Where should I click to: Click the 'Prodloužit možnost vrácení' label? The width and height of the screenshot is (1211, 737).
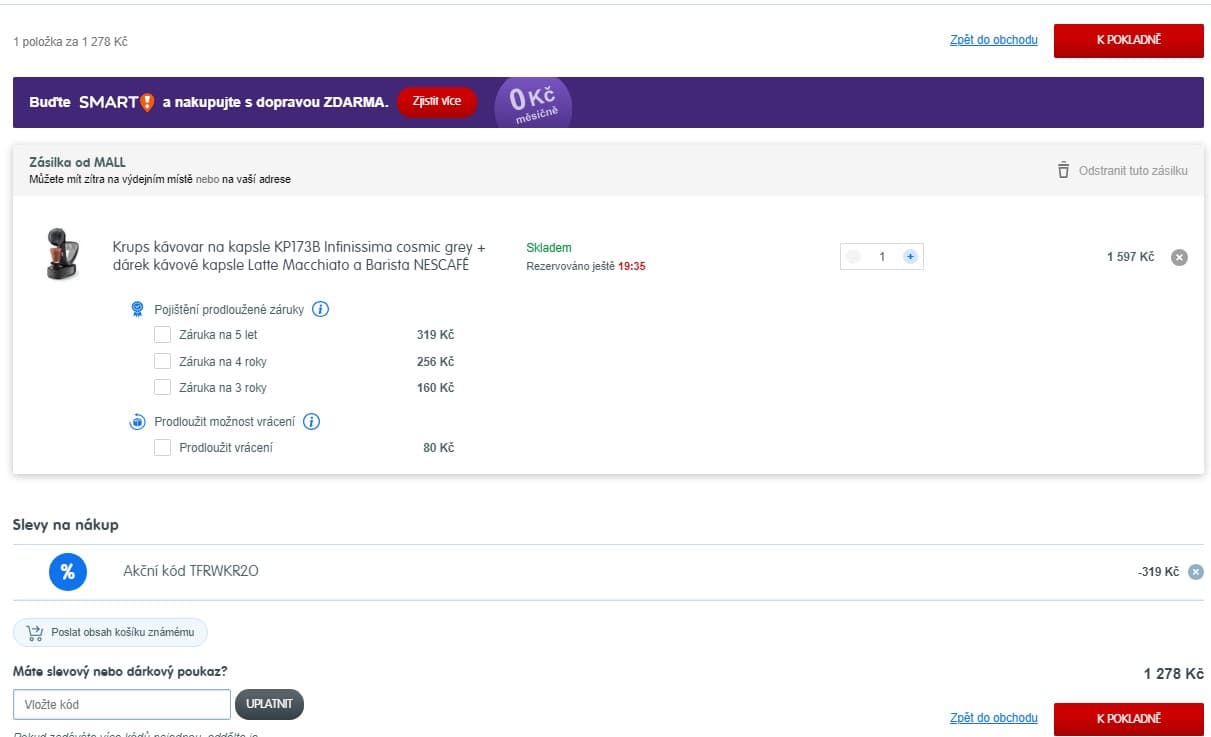click(225, 422)
